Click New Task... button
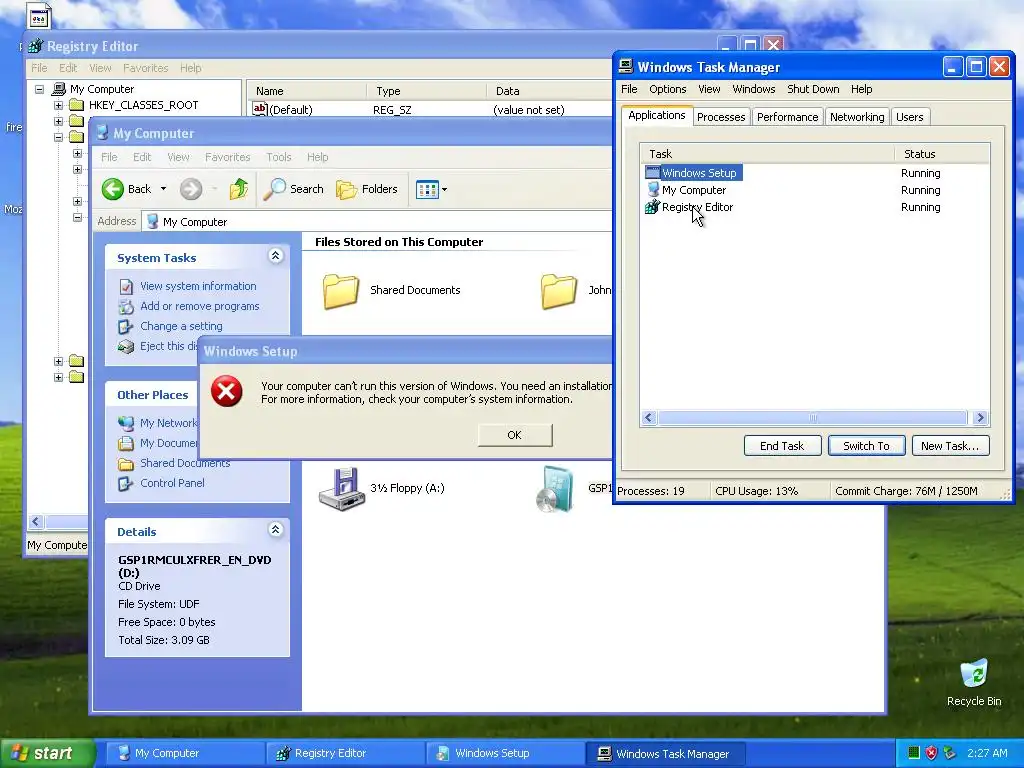The height and width of the screenshot is (768, 1024). point(950,446)
